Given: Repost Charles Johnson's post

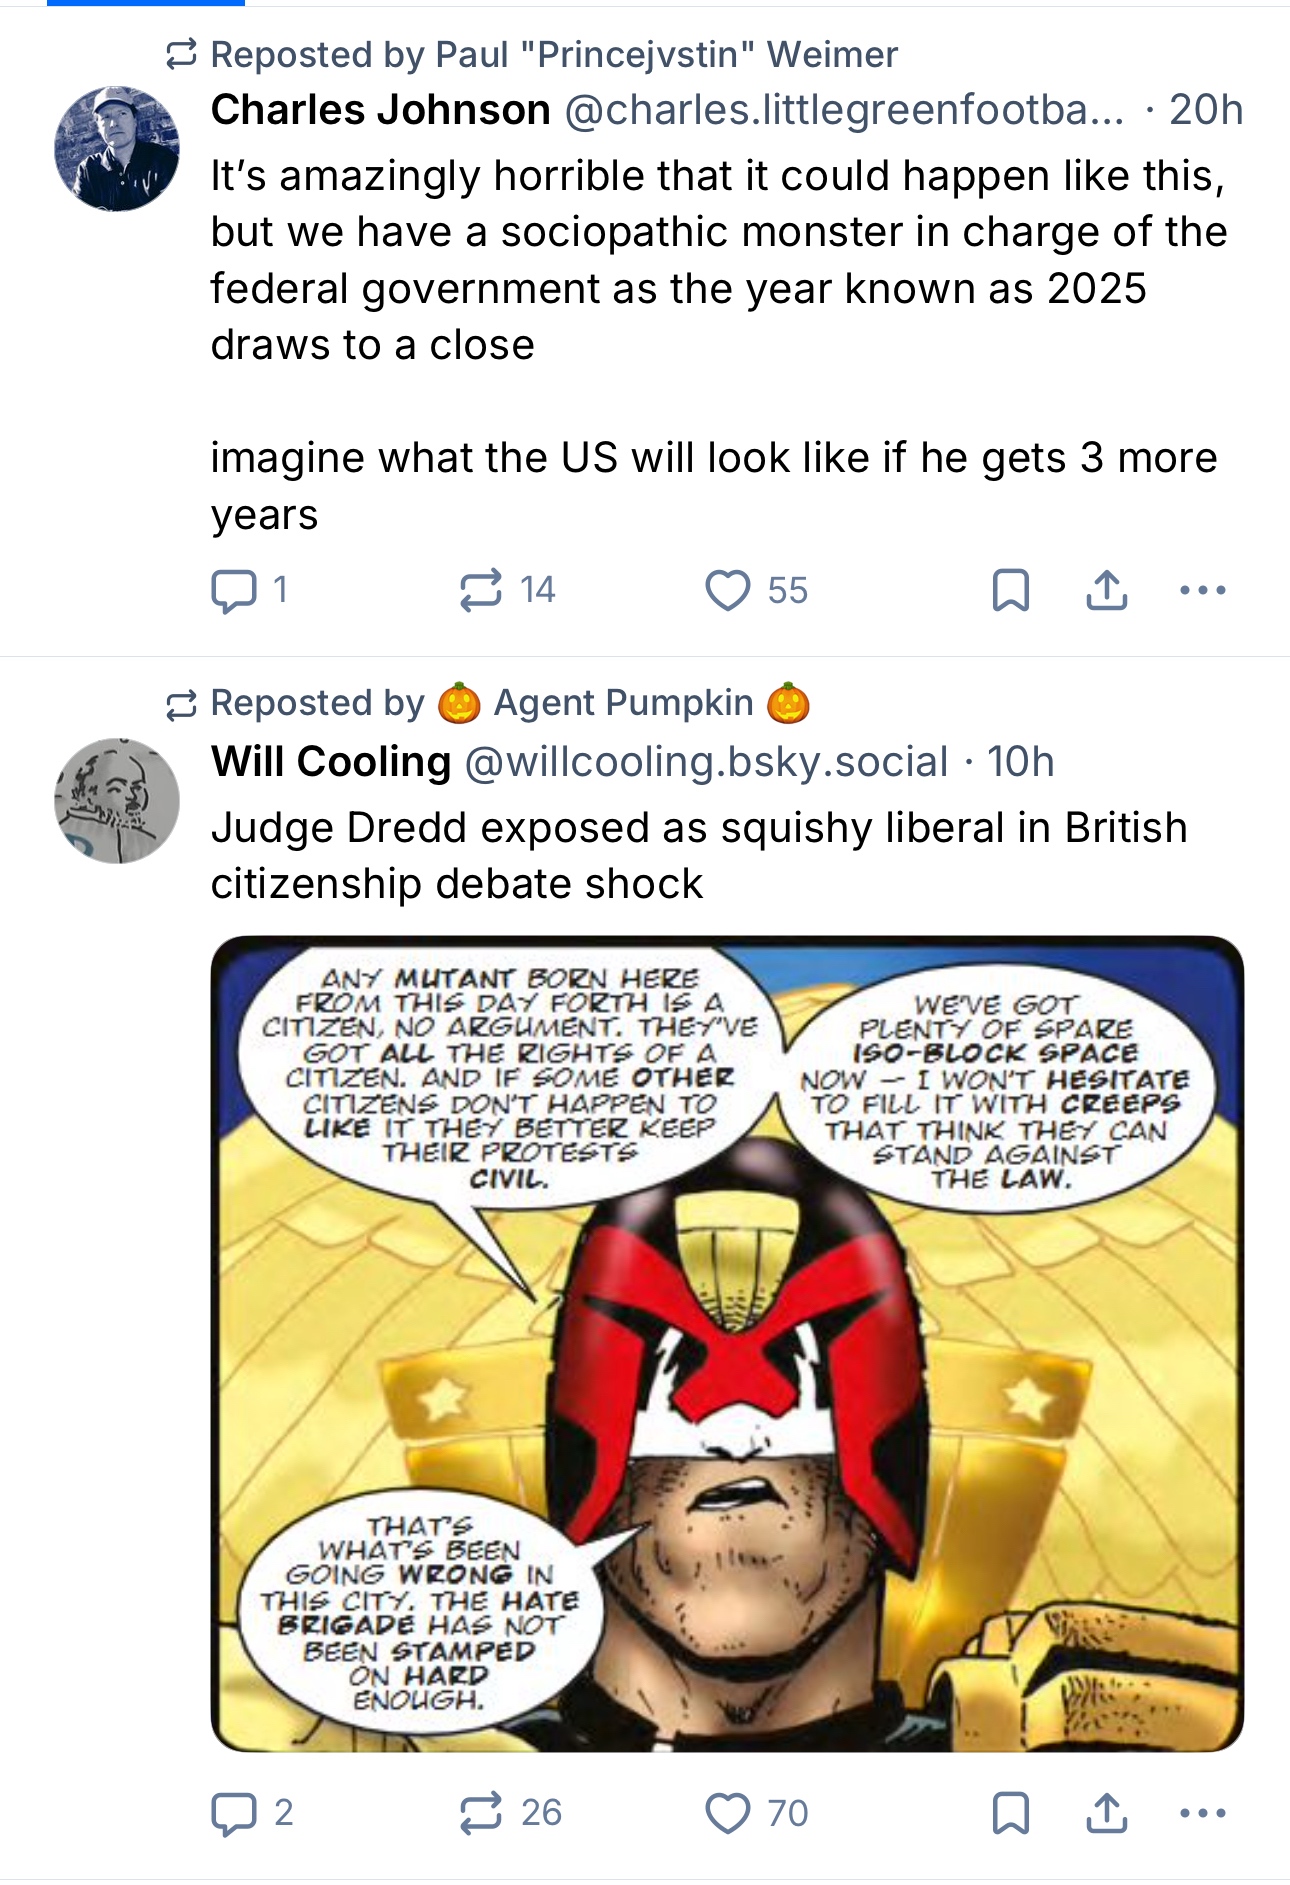Looking at the screenshot, I should 481,590.
